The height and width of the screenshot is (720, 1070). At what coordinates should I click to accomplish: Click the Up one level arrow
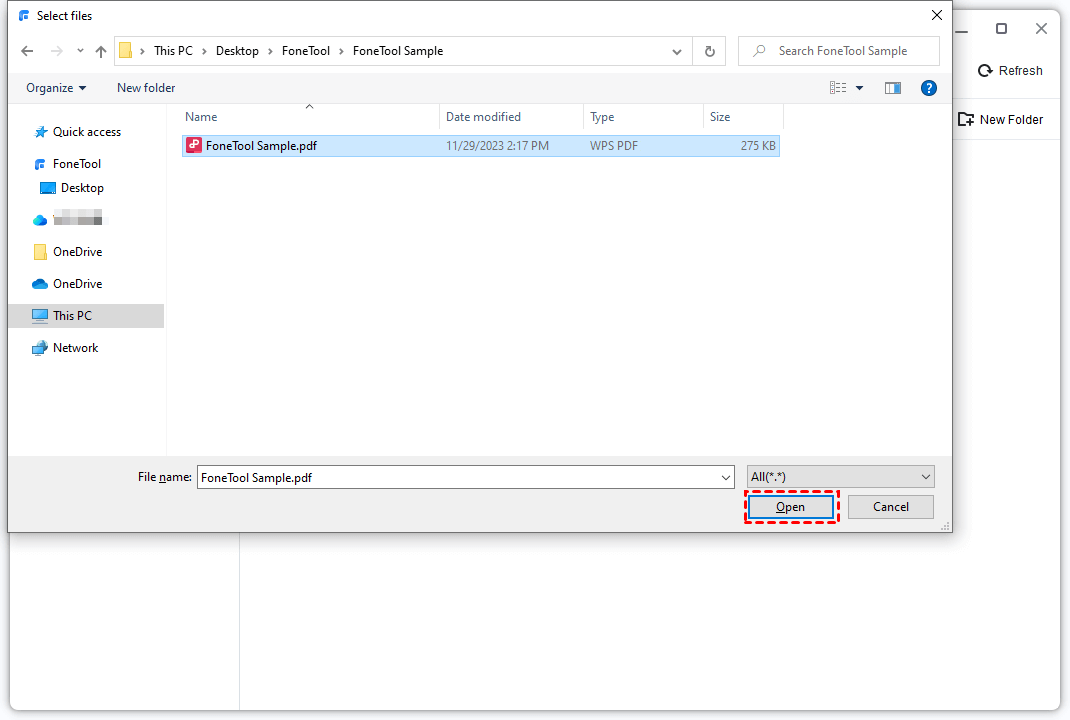click(101, 51)
